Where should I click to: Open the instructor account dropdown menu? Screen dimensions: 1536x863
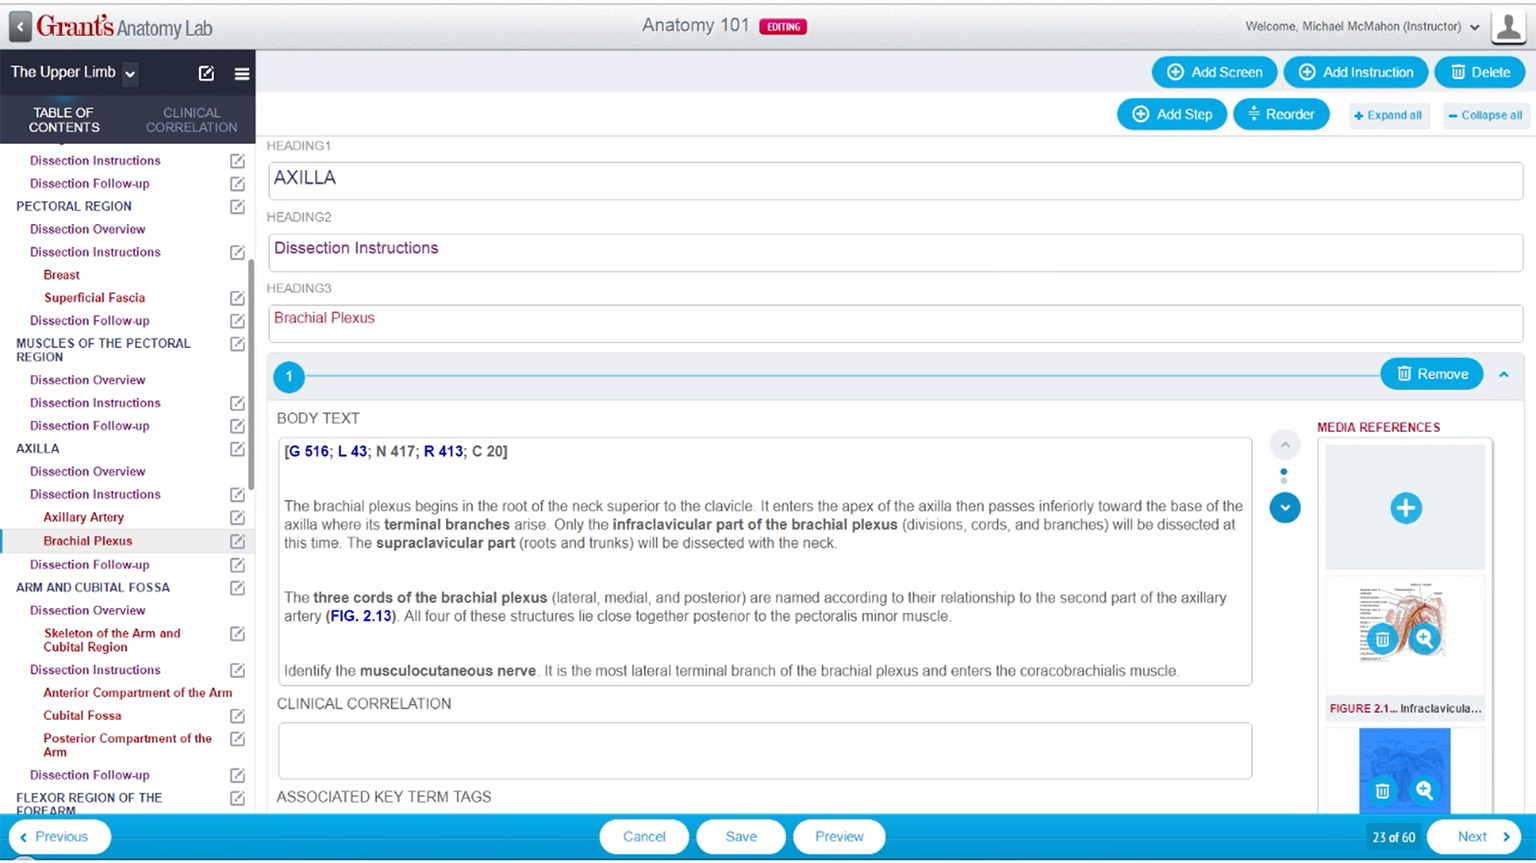(x=1474, y=27)
